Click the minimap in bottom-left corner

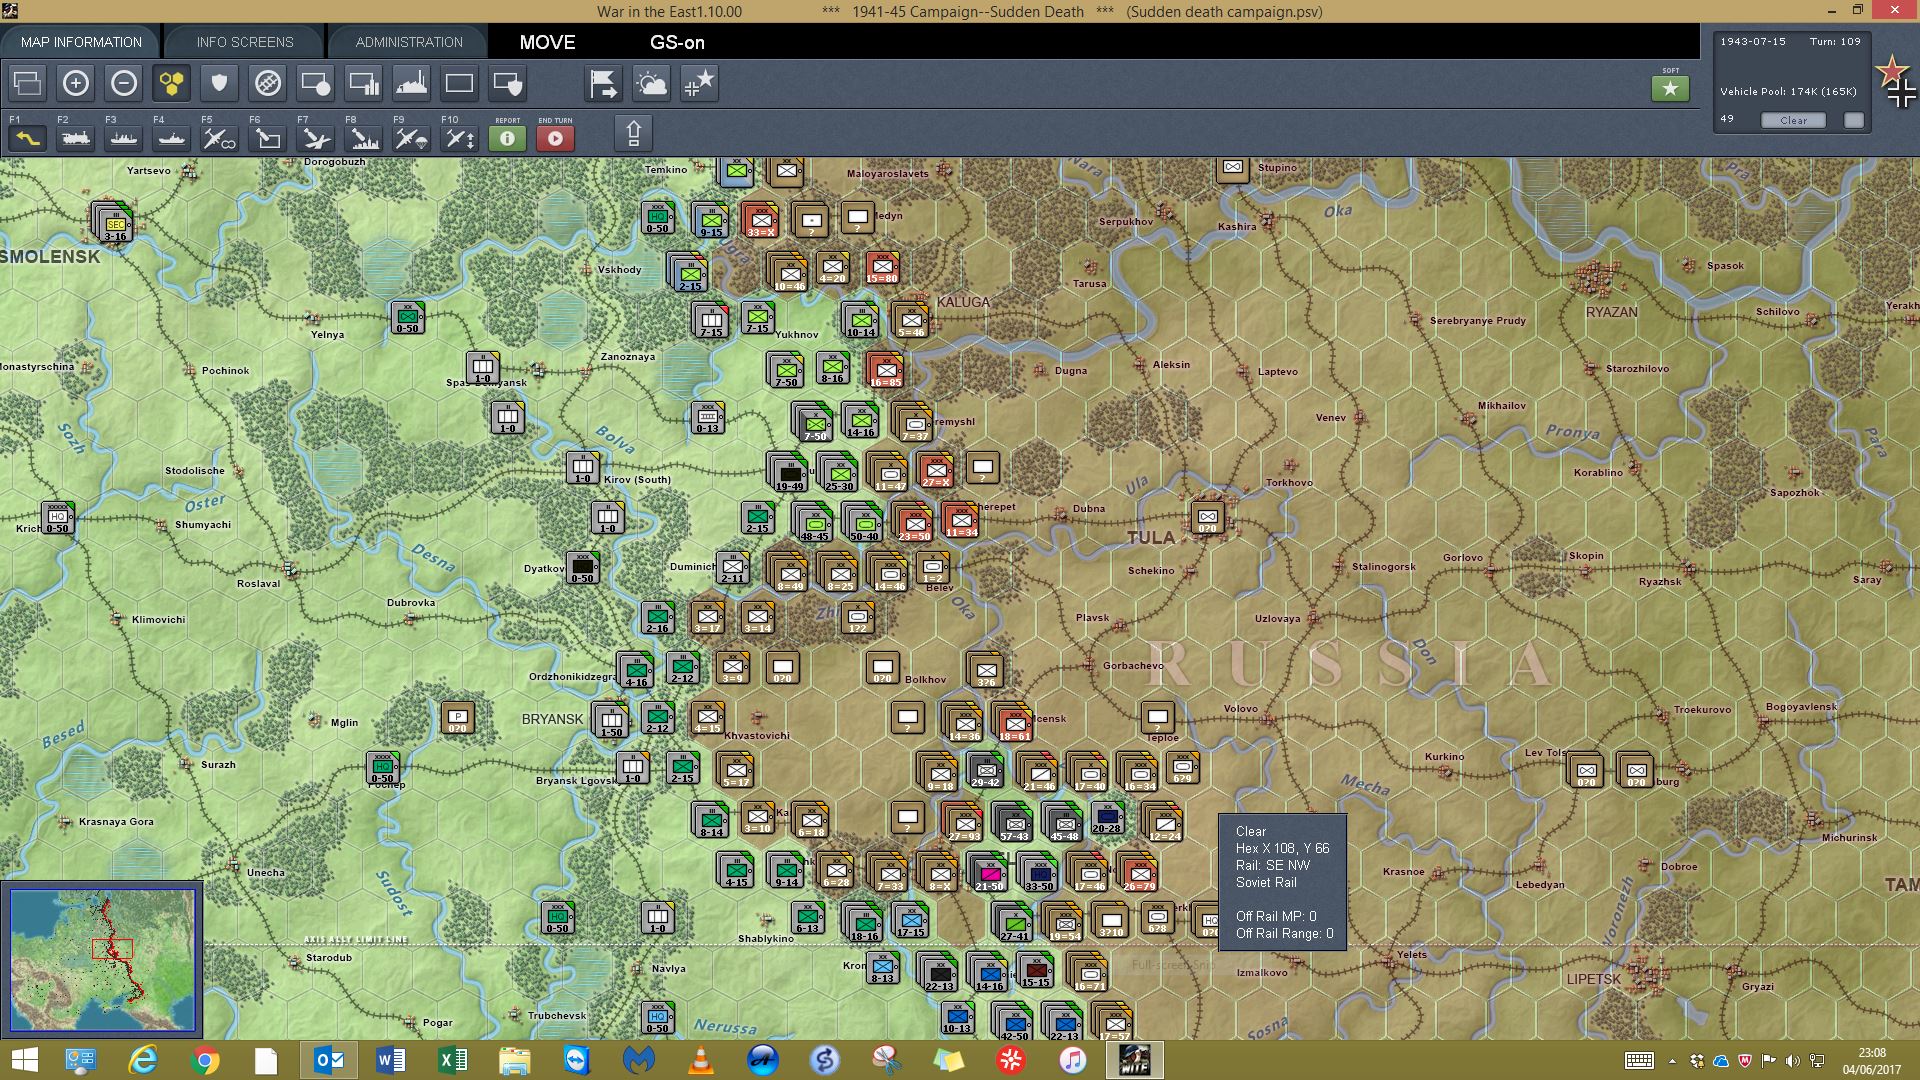tap(102, 960)
